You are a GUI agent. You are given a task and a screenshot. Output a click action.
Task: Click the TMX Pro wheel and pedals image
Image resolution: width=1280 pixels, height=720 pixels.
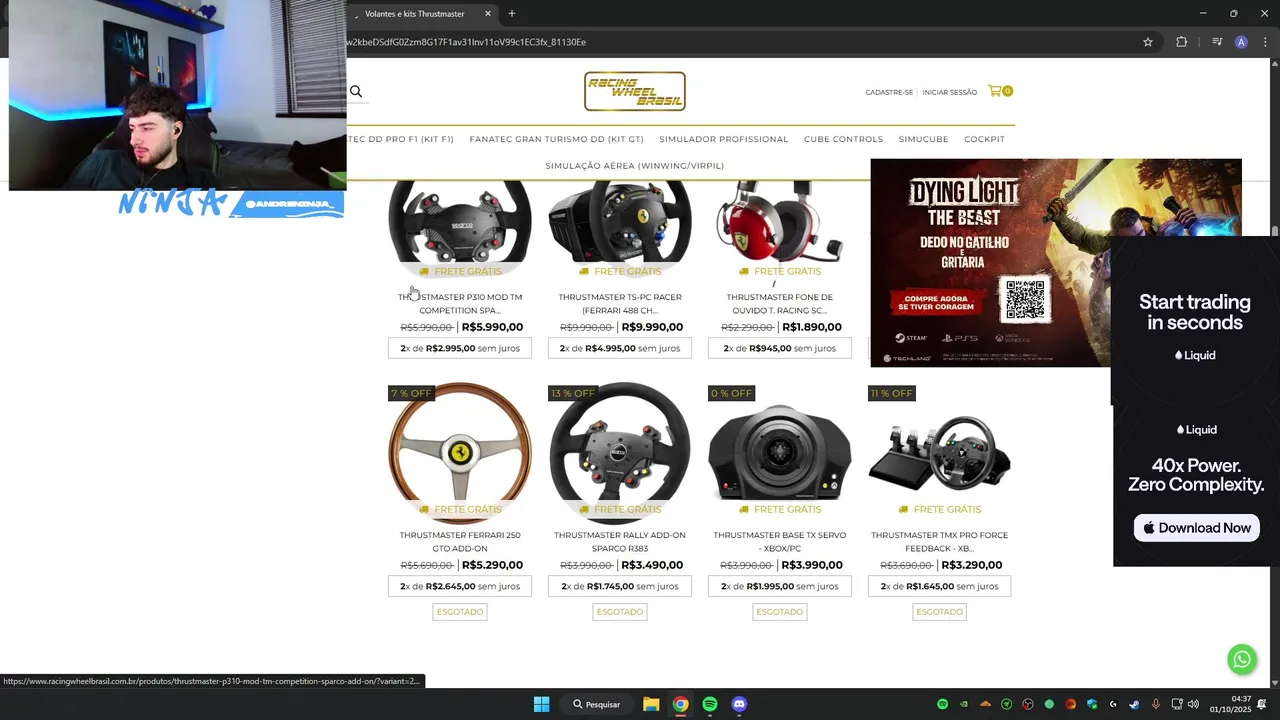coord(940,453)
